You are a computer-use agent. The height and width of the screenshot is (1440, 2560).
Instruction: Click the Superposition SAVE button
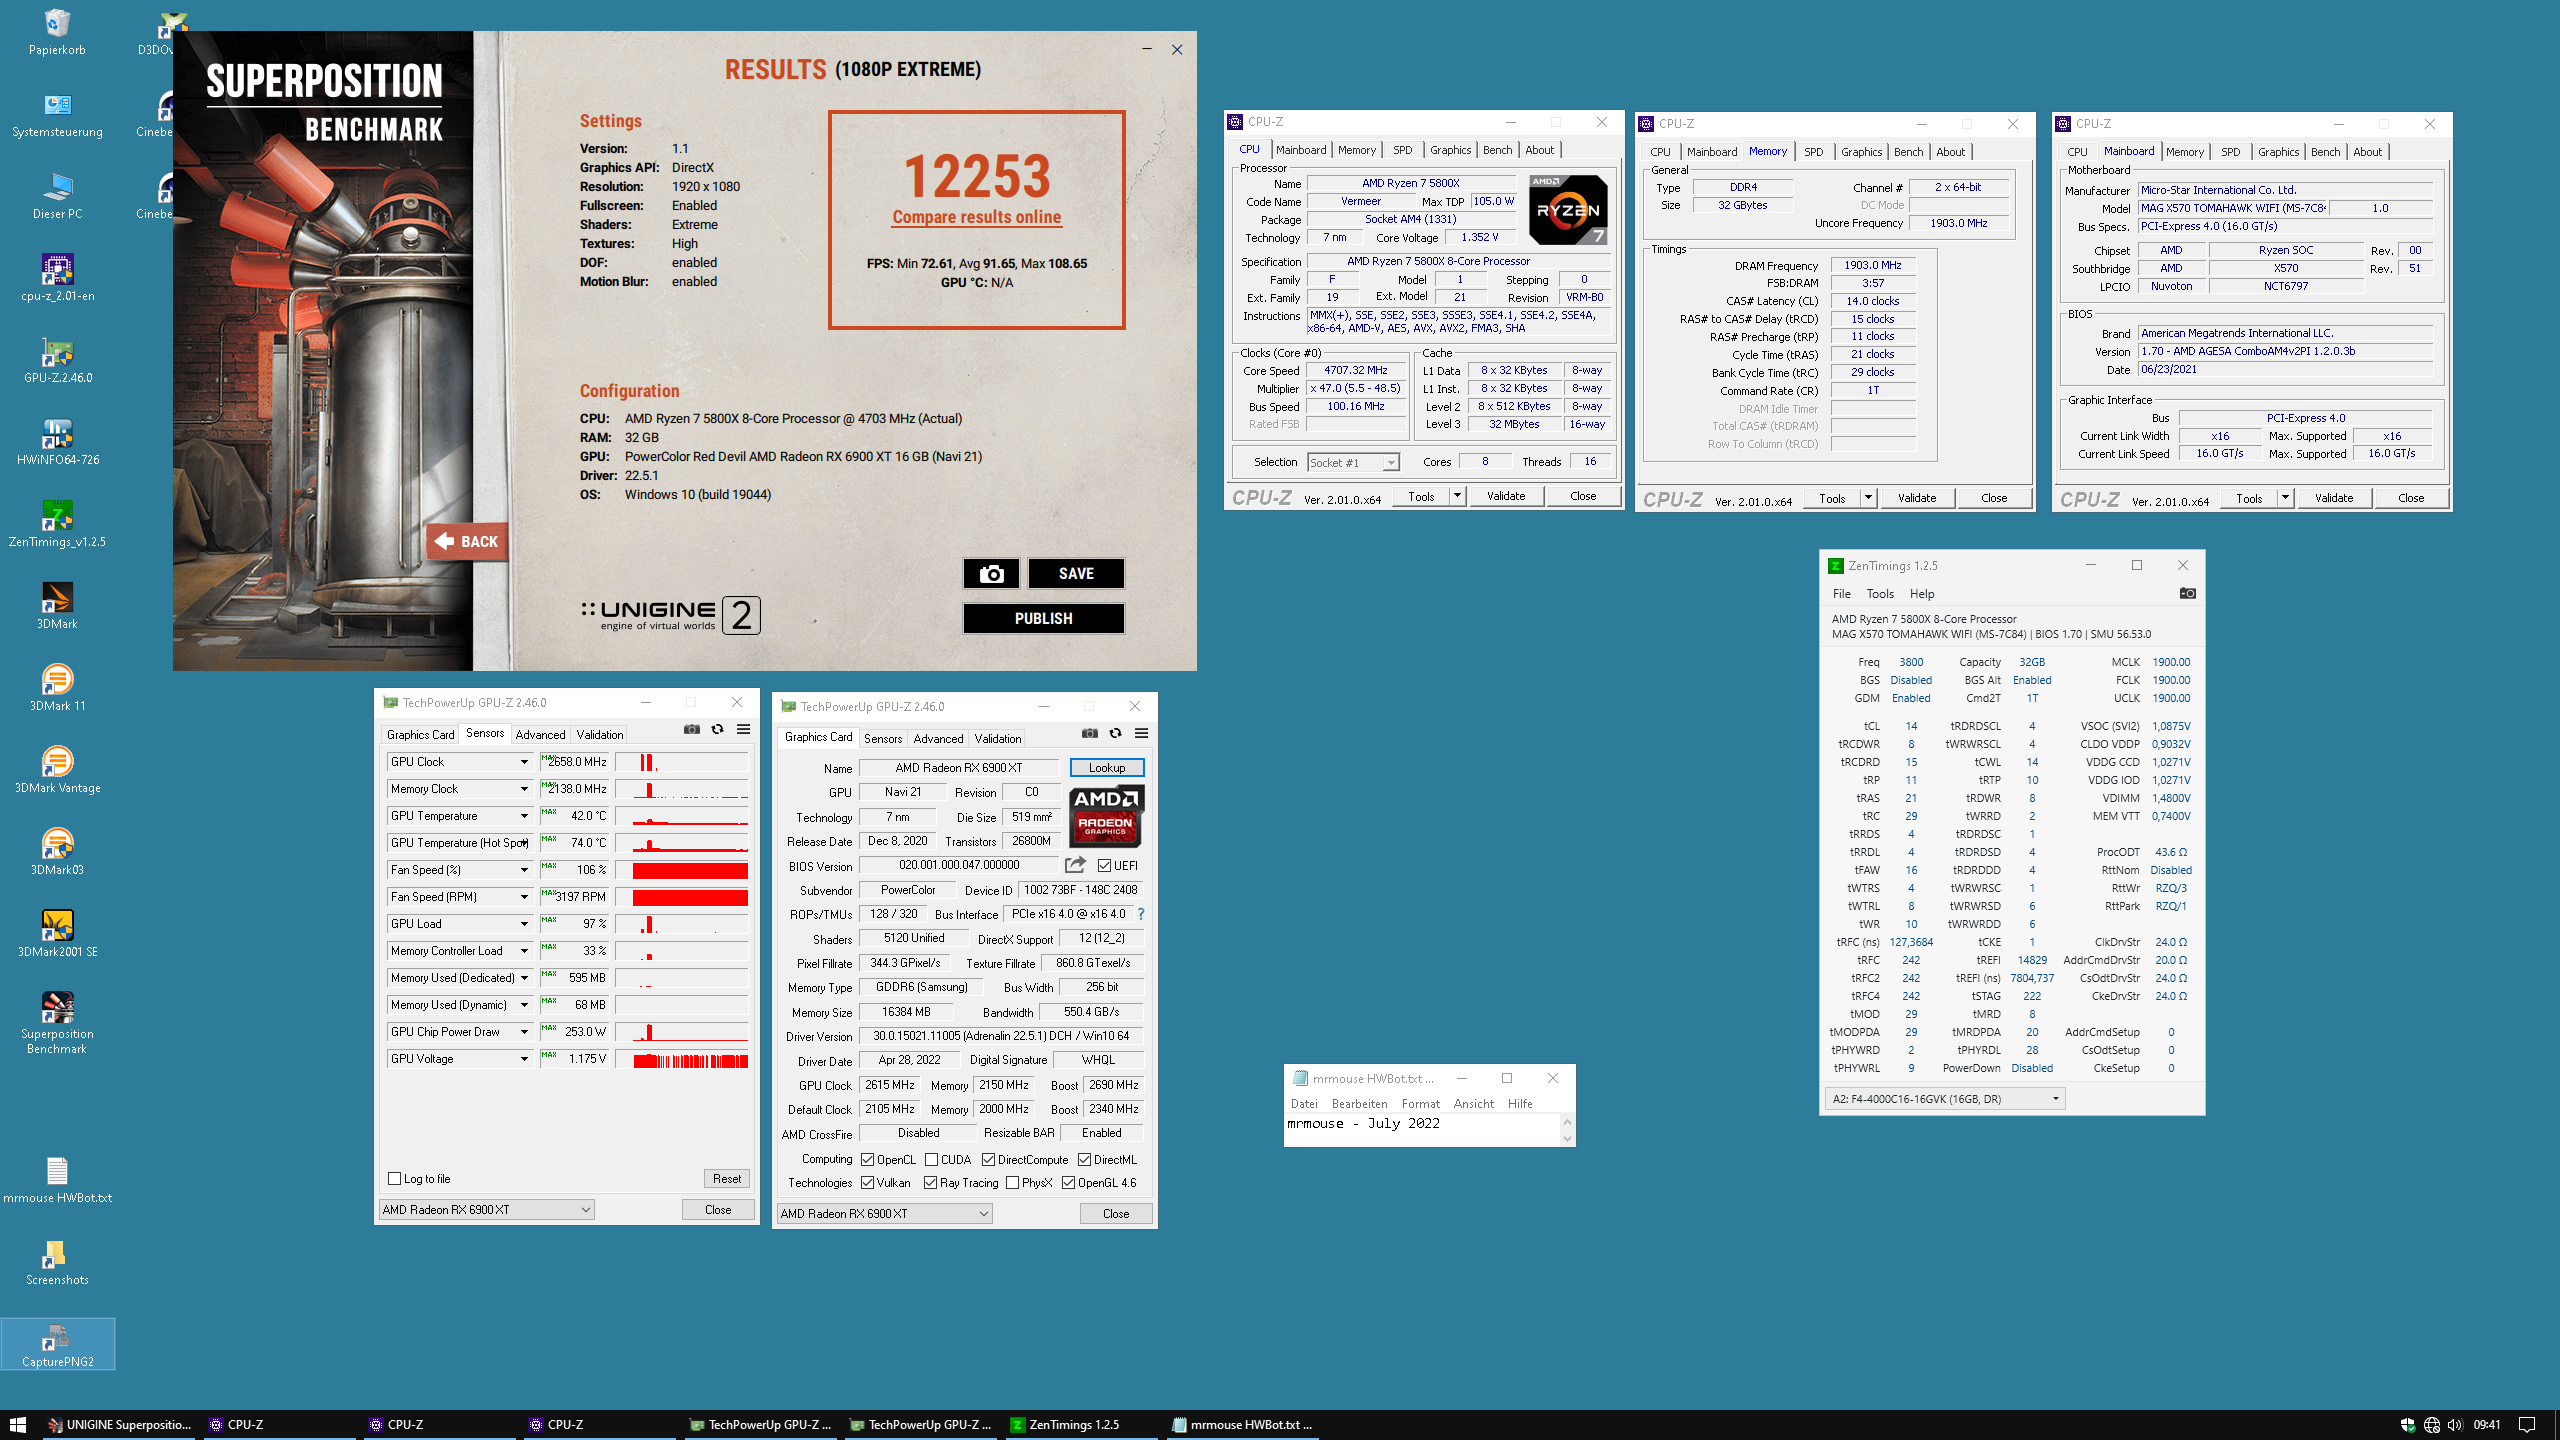[x=1076, y=573]
